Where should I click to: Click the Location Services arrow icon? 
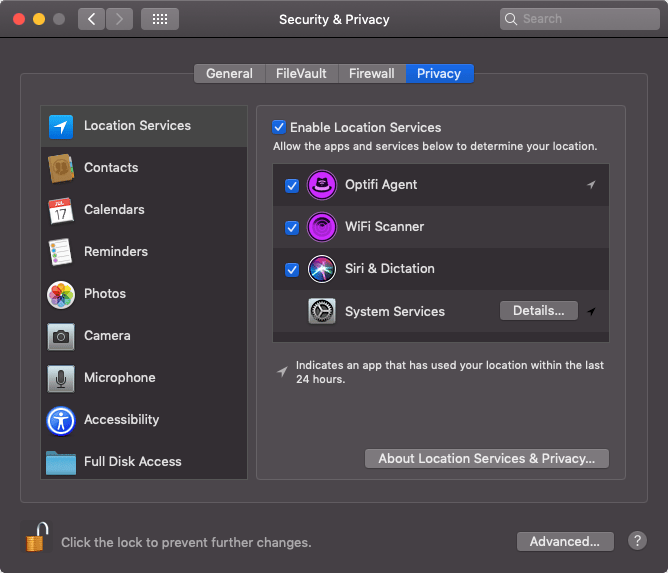[x=60, y=127]
